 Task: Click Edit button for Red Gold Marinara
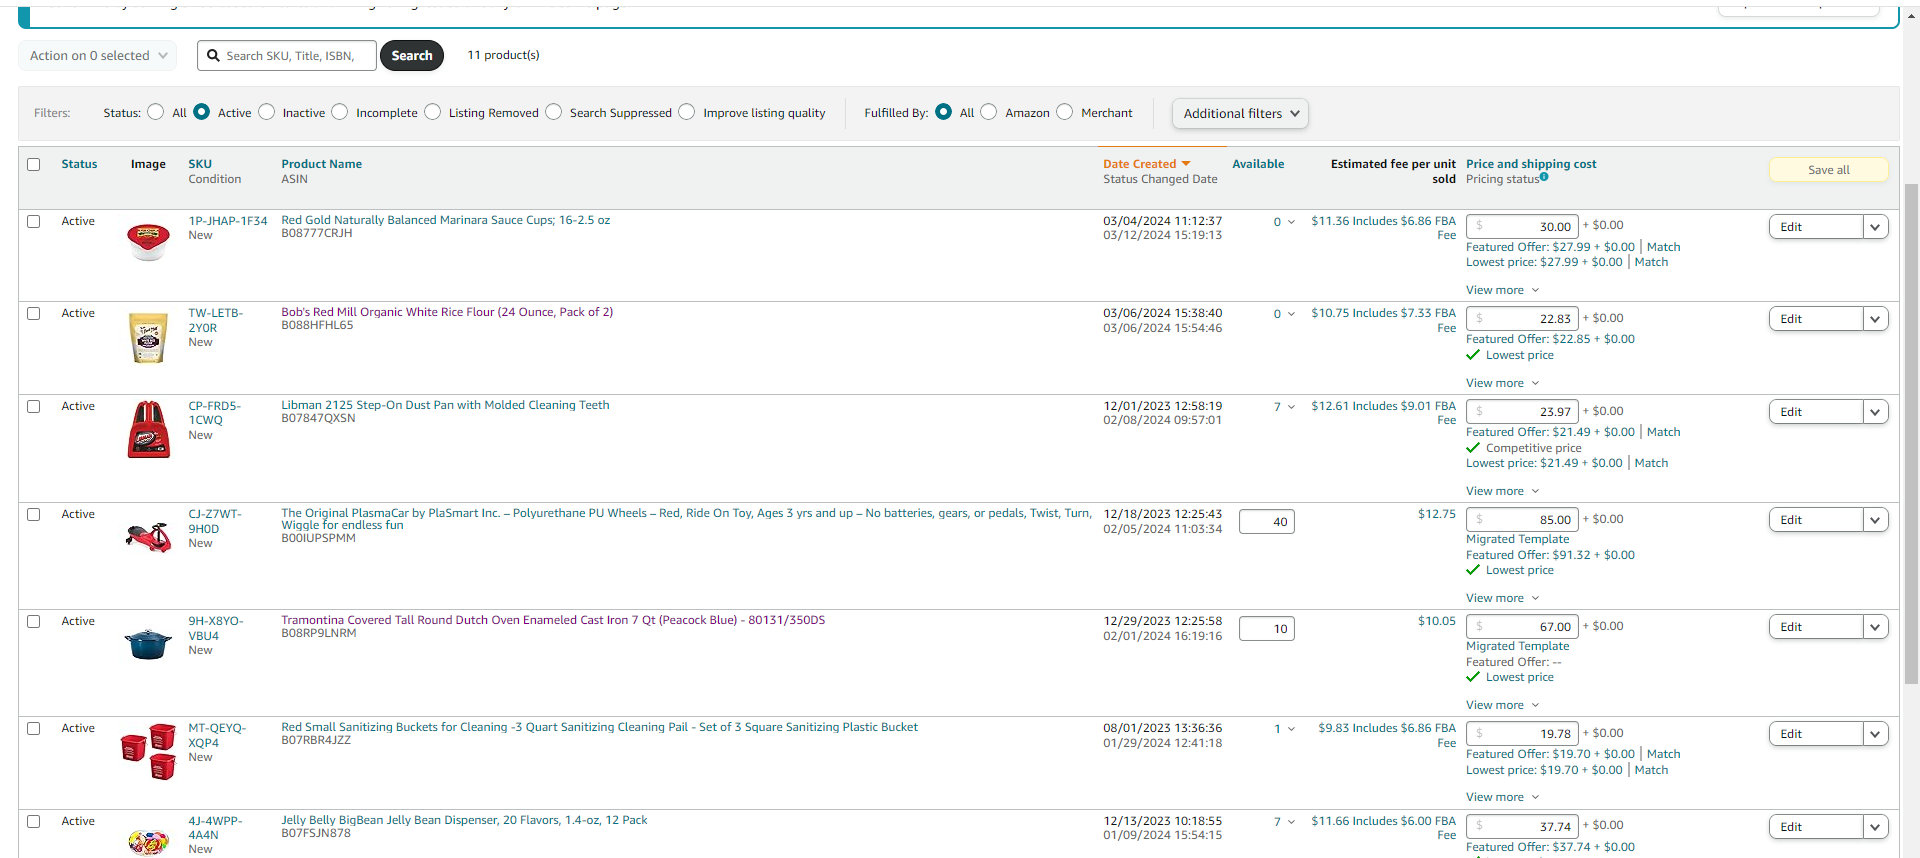pos(1816,227)
